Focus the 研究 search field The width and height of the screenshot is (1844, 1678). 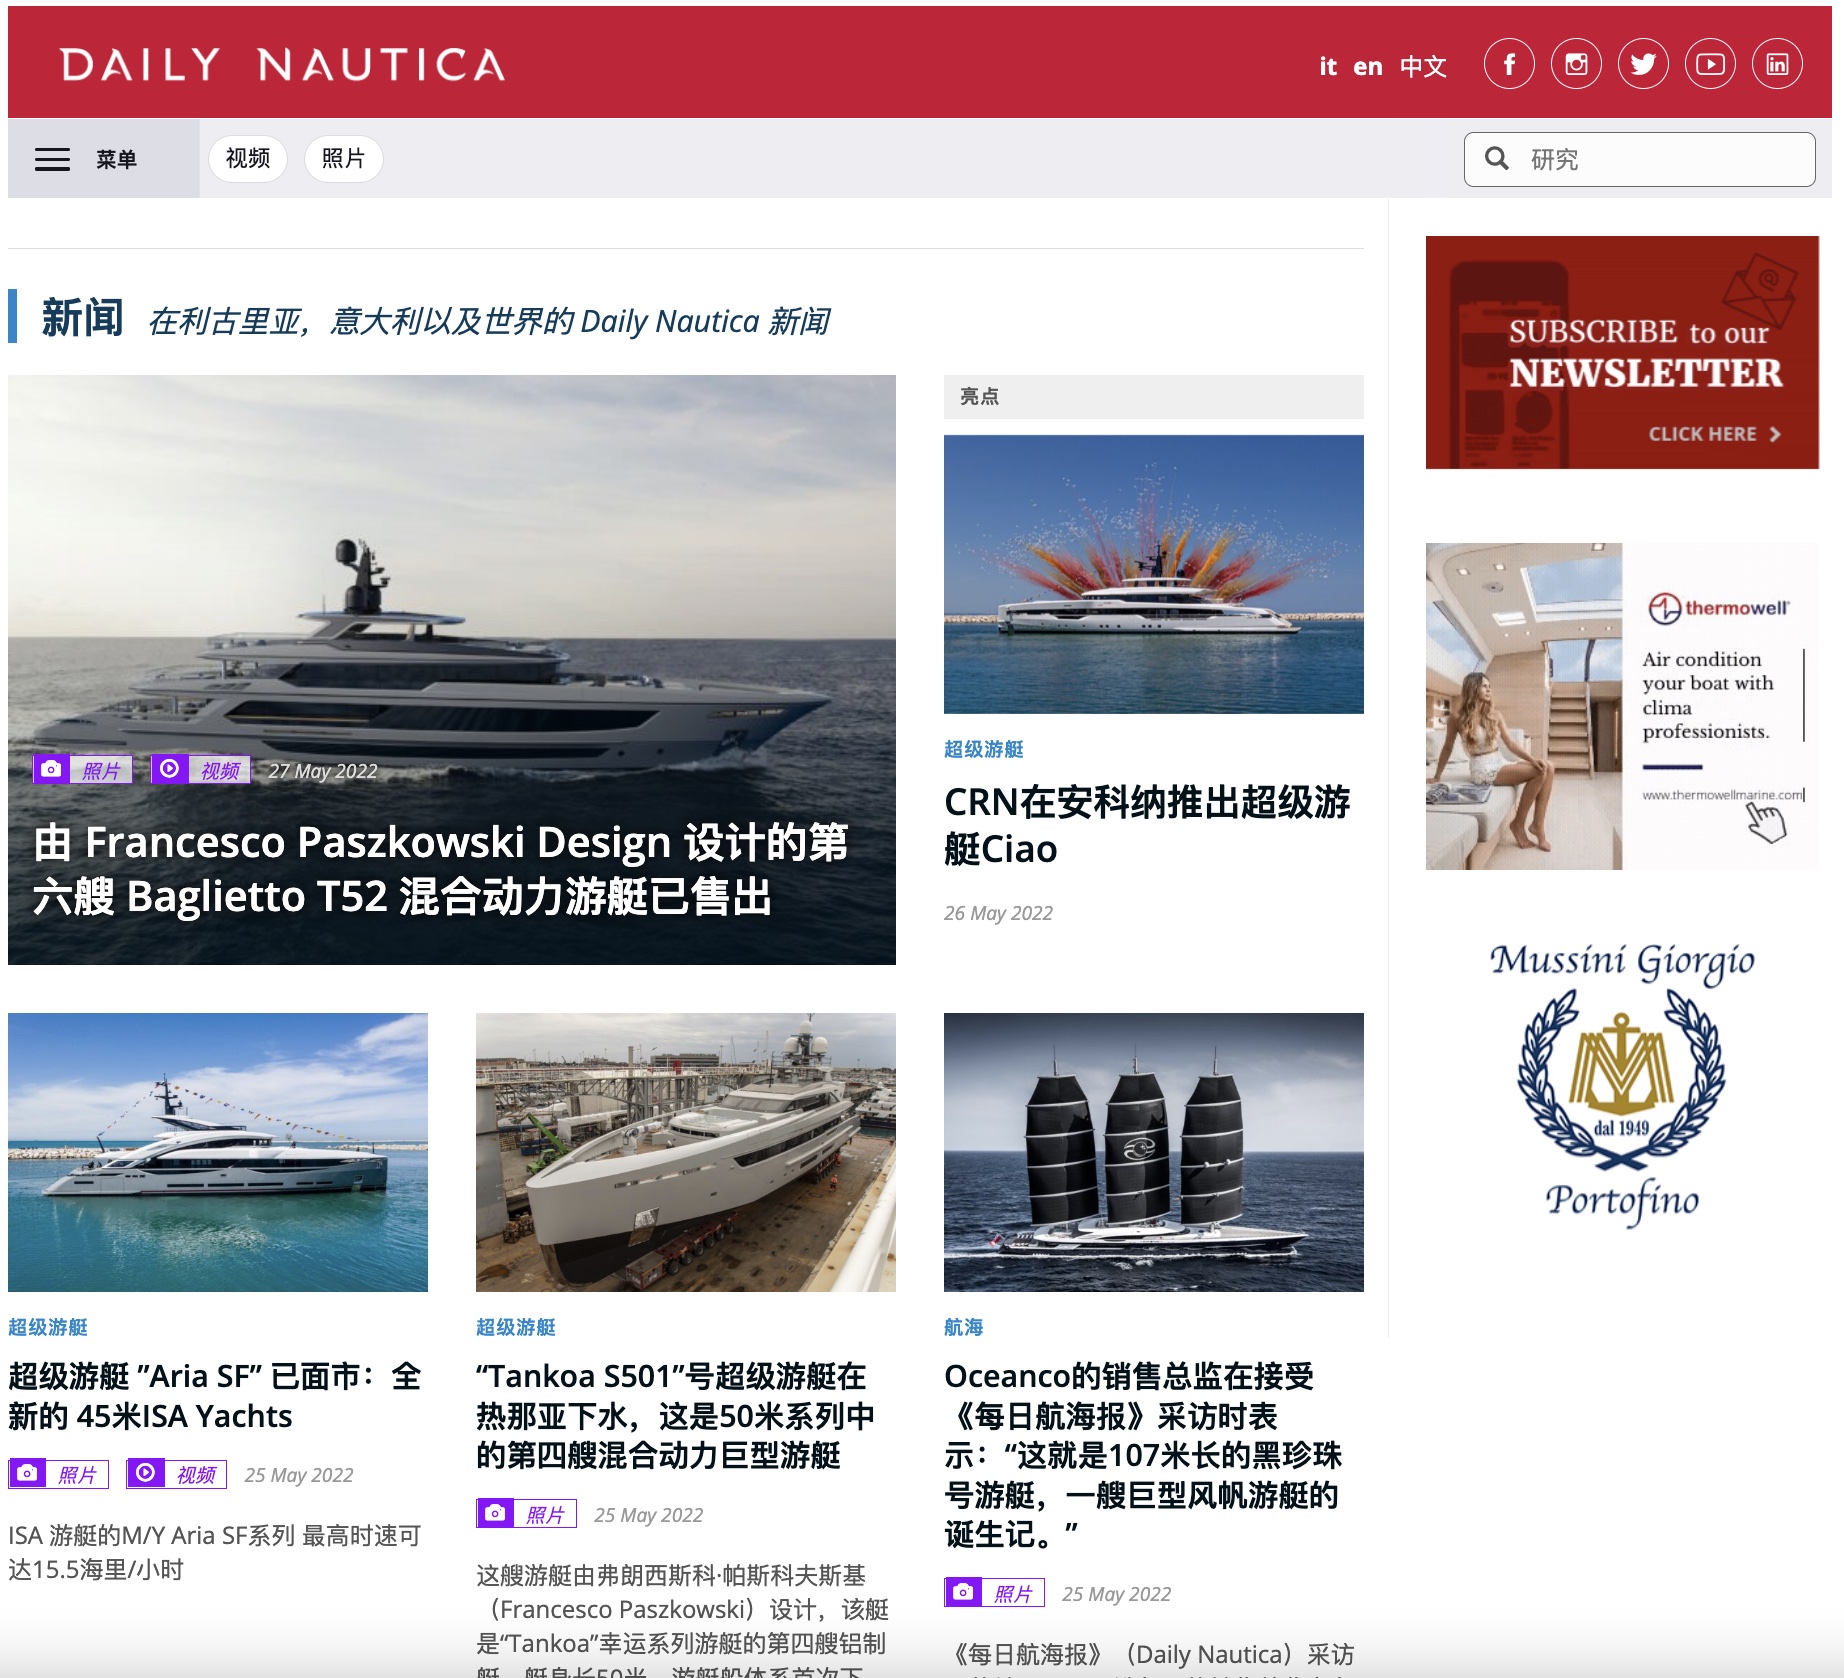coord(1639,159)
